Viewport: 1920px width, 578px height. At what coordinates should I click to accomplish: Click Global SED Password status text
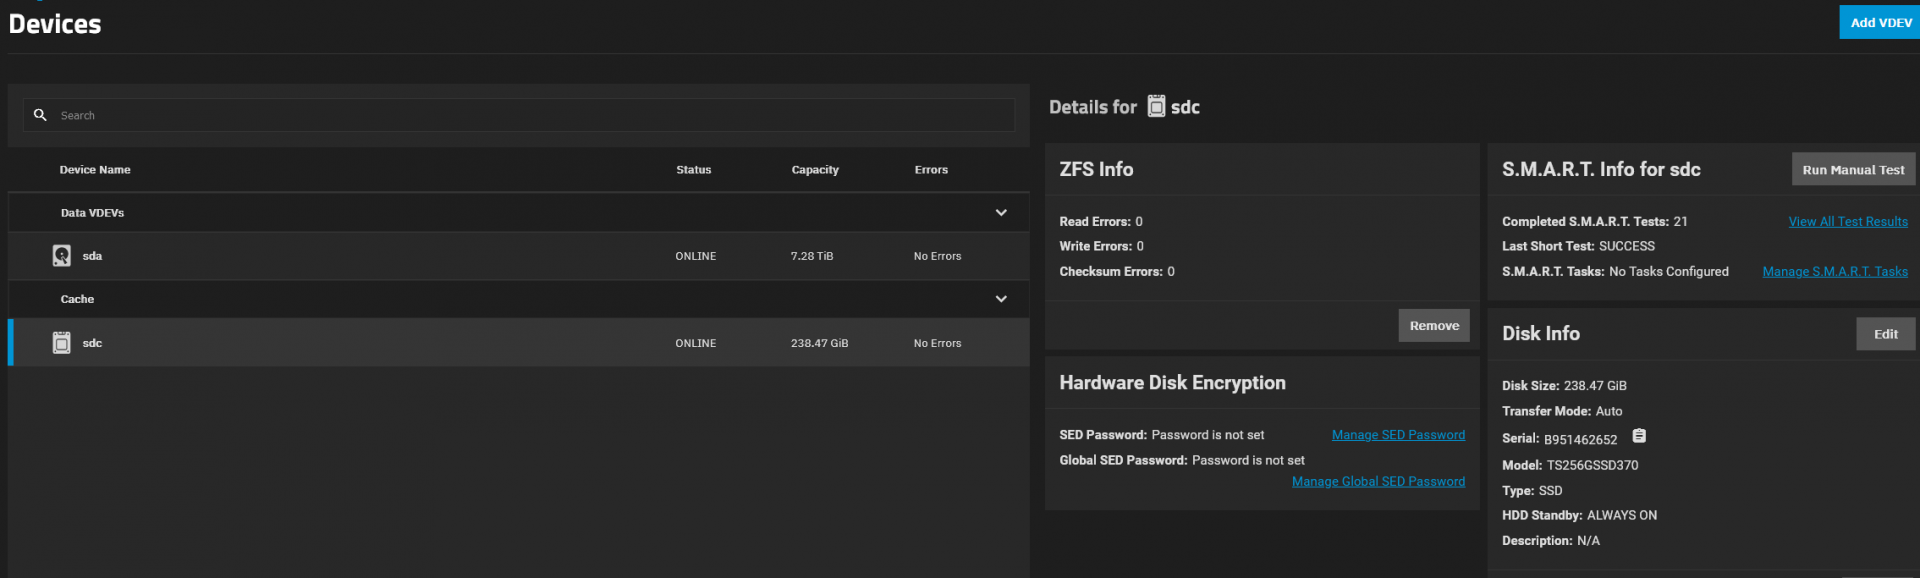point(1182,461)
